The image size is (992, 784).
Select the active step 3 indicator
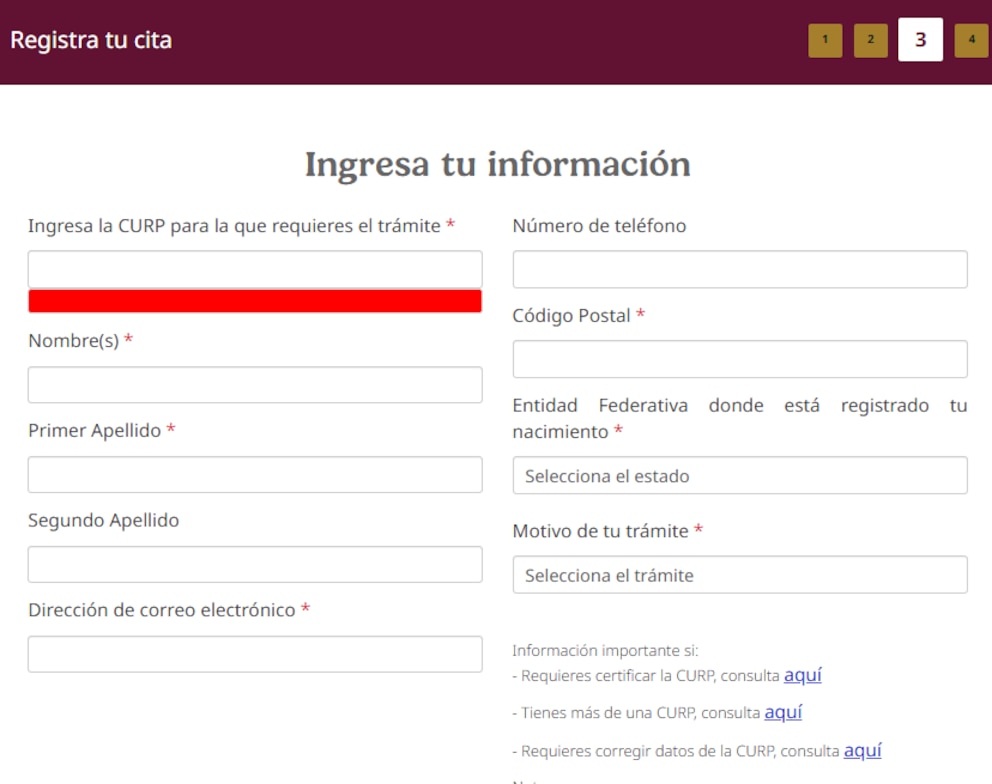[920, 40]
